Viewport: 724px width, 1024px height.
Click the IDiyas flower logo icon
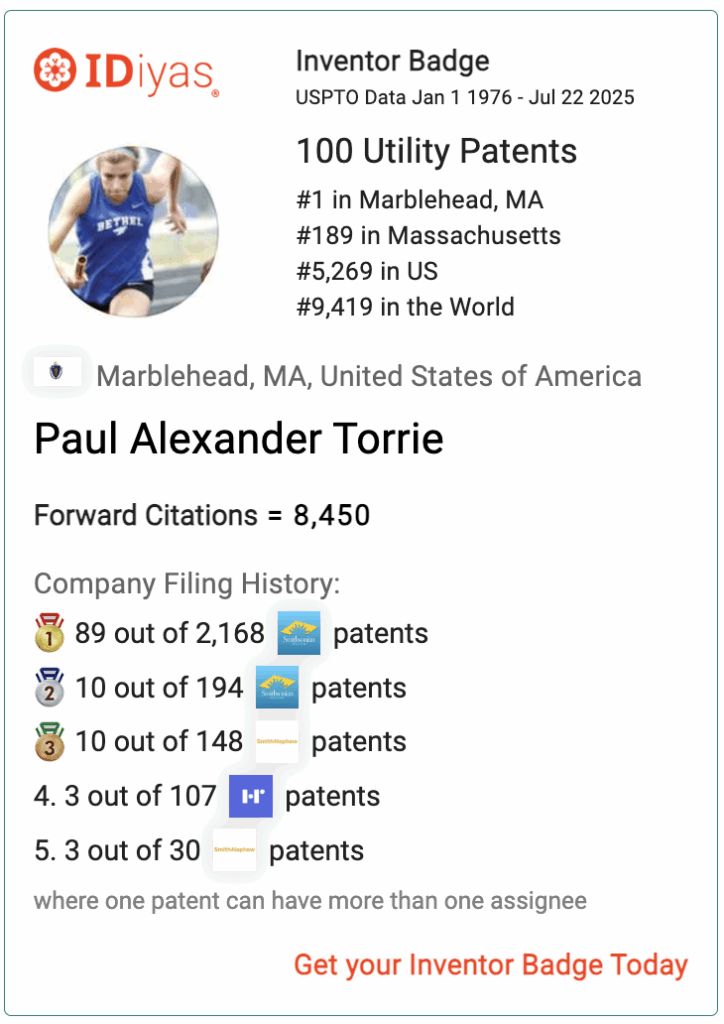(x=55, y=69)
